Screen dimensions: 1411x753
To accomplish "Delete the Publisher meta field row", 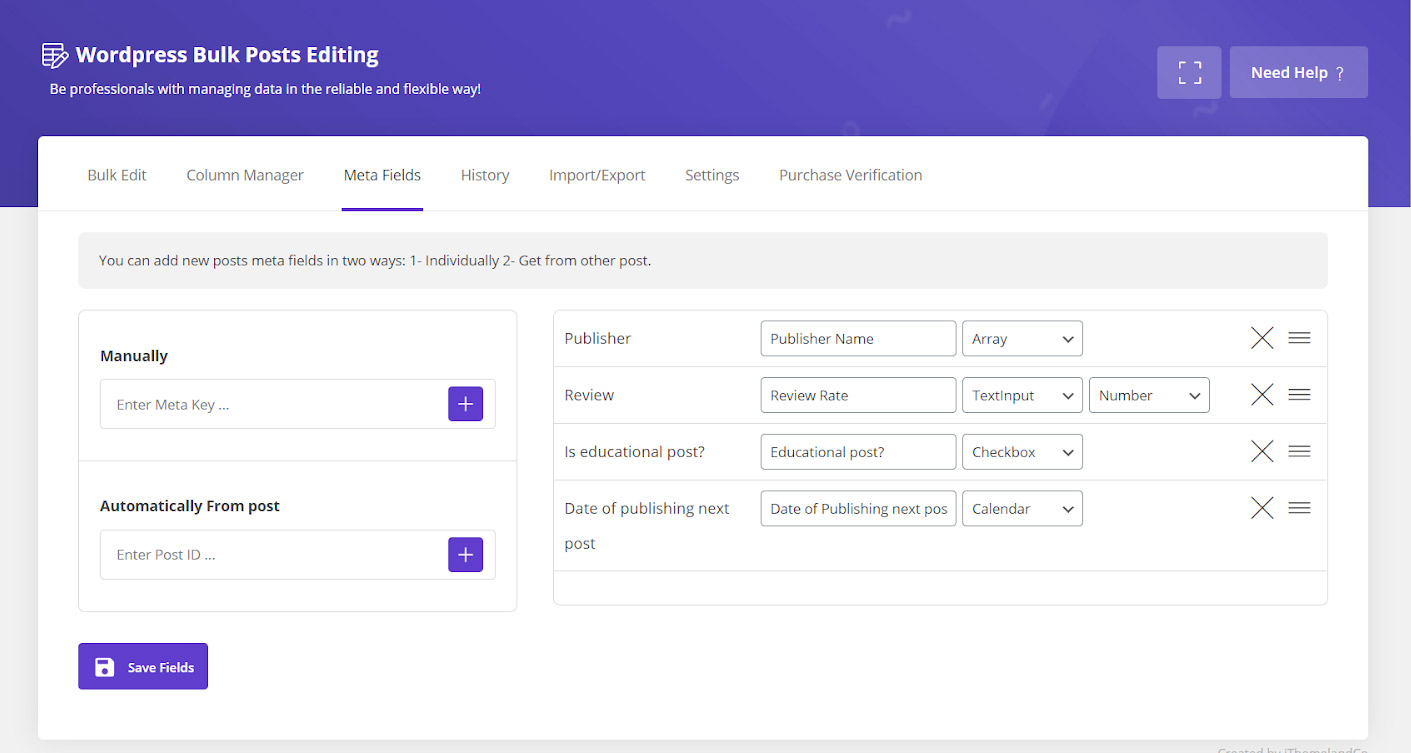I will point(1262,338).
